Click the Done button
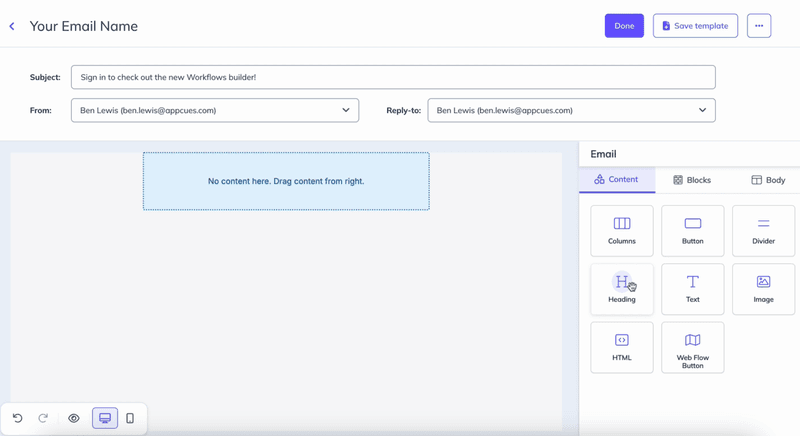 coord(624,26)
